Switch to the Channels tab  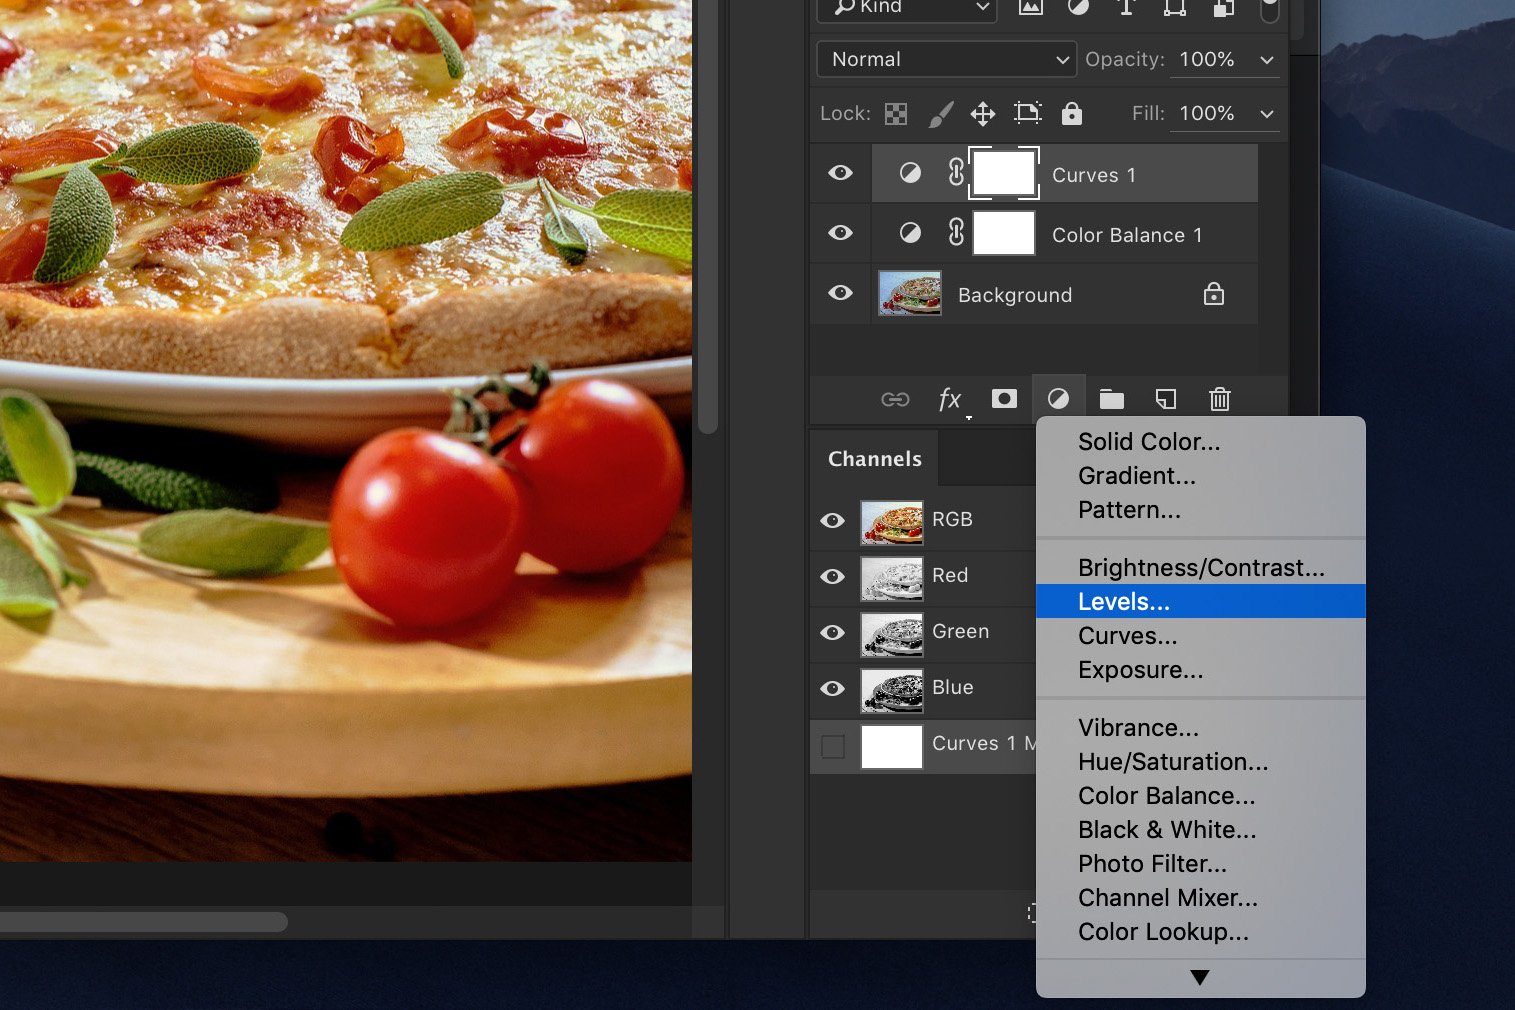[874, 458]
